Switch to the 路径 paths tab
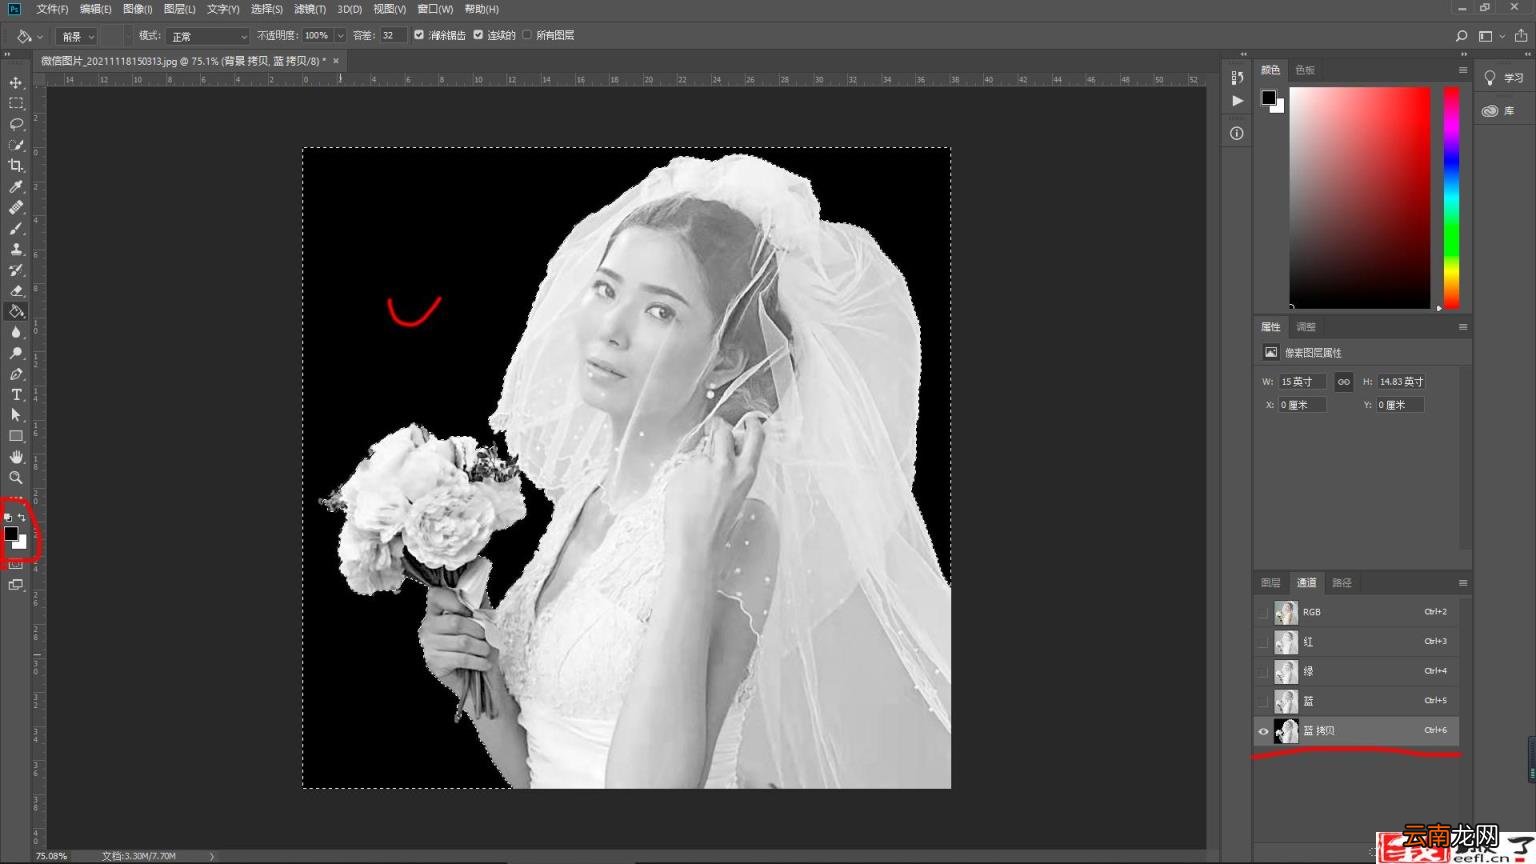 pos(1342,583)
